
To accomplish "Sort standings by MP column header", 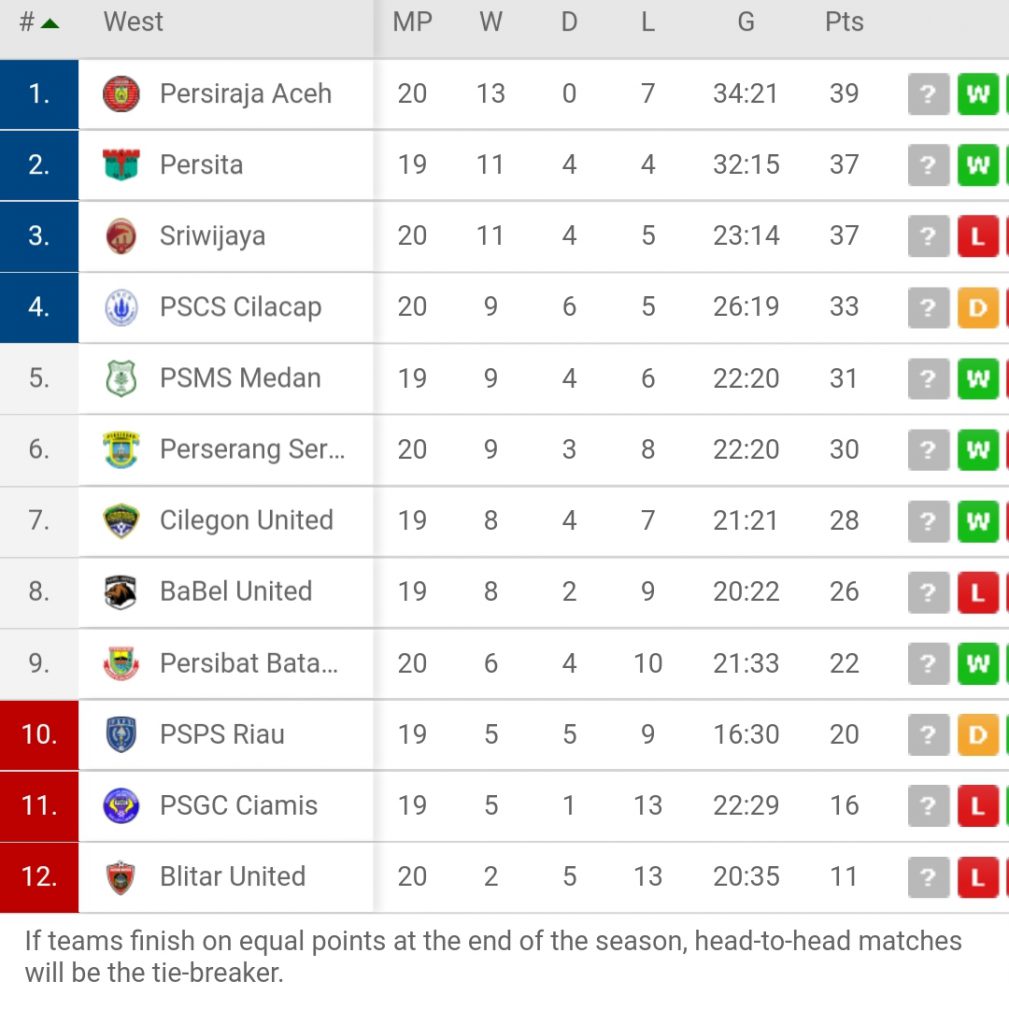I will pyautogui.click(x=412, y=22).
